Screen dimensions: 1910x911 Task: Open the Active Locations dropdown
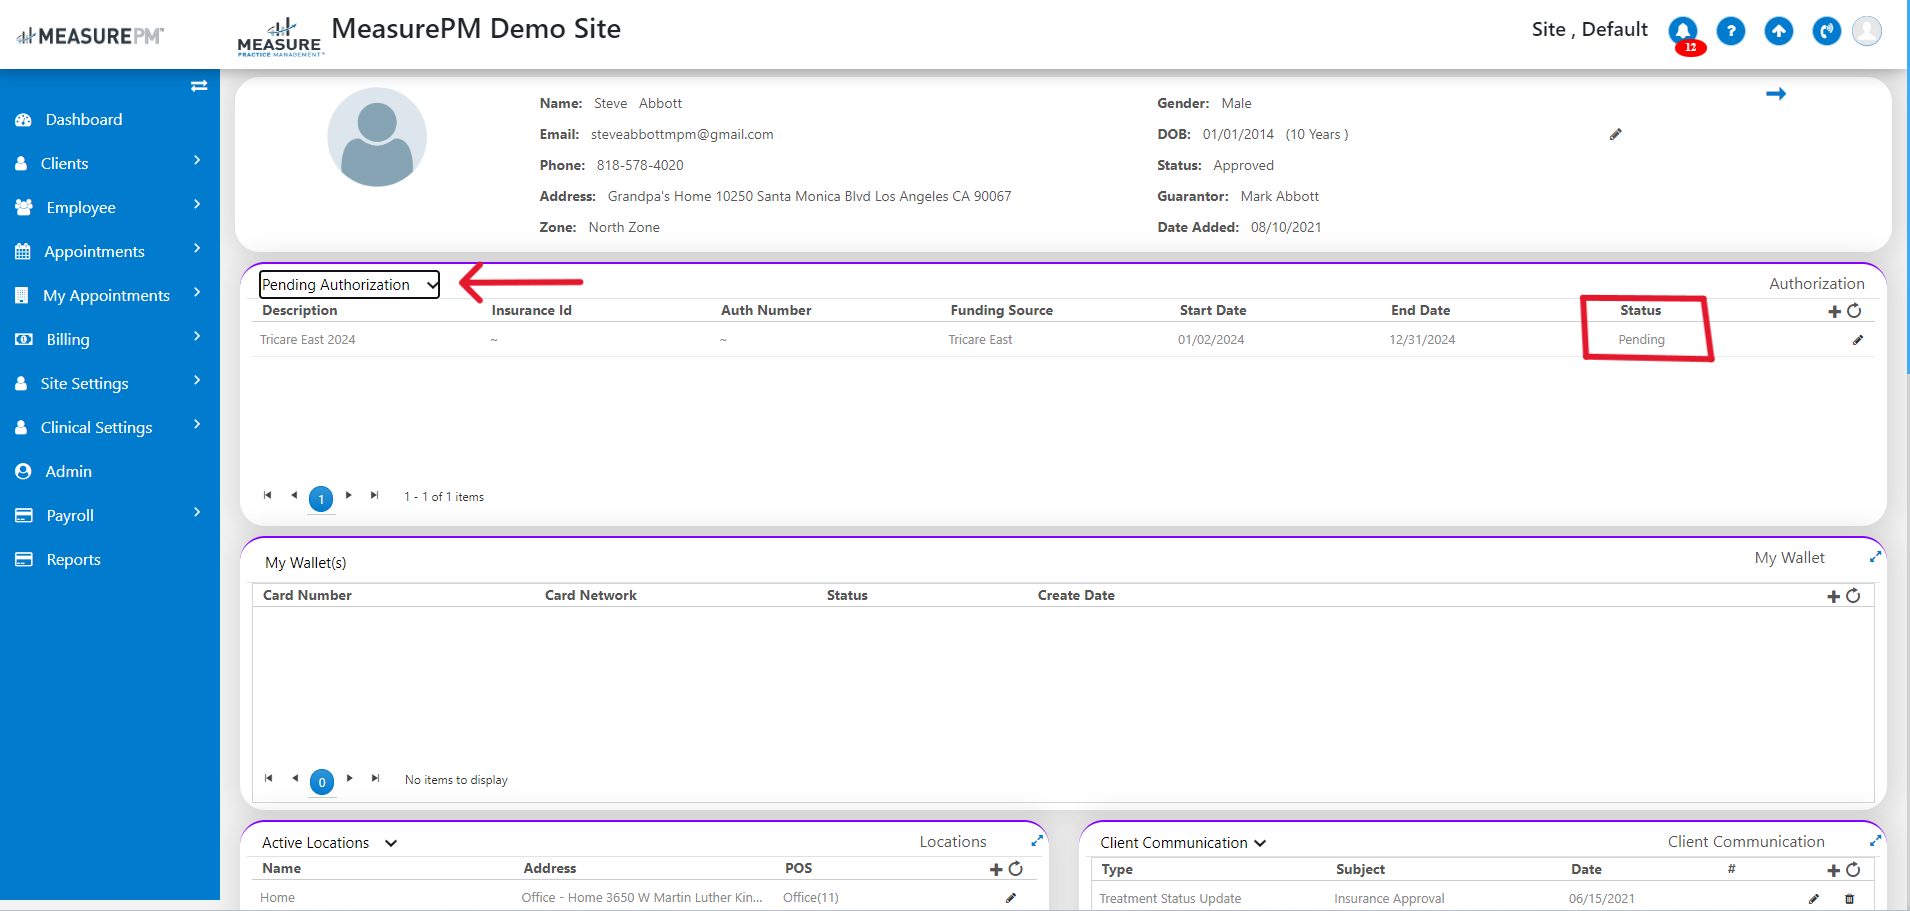(330, 843)
